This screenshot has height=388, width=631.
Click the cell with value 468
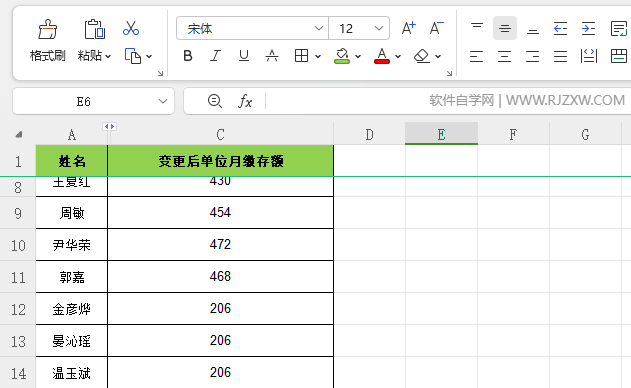(x=221, y=277)
